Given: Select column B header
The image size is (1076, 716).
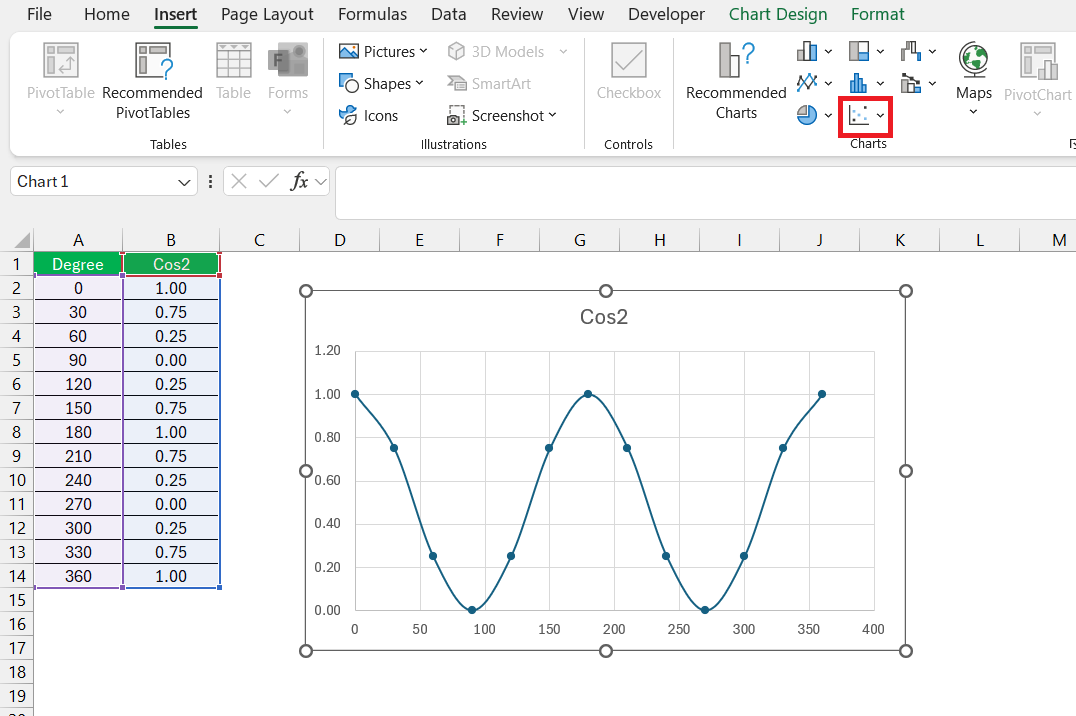Looking at the screenshot, I should point(171,240).
